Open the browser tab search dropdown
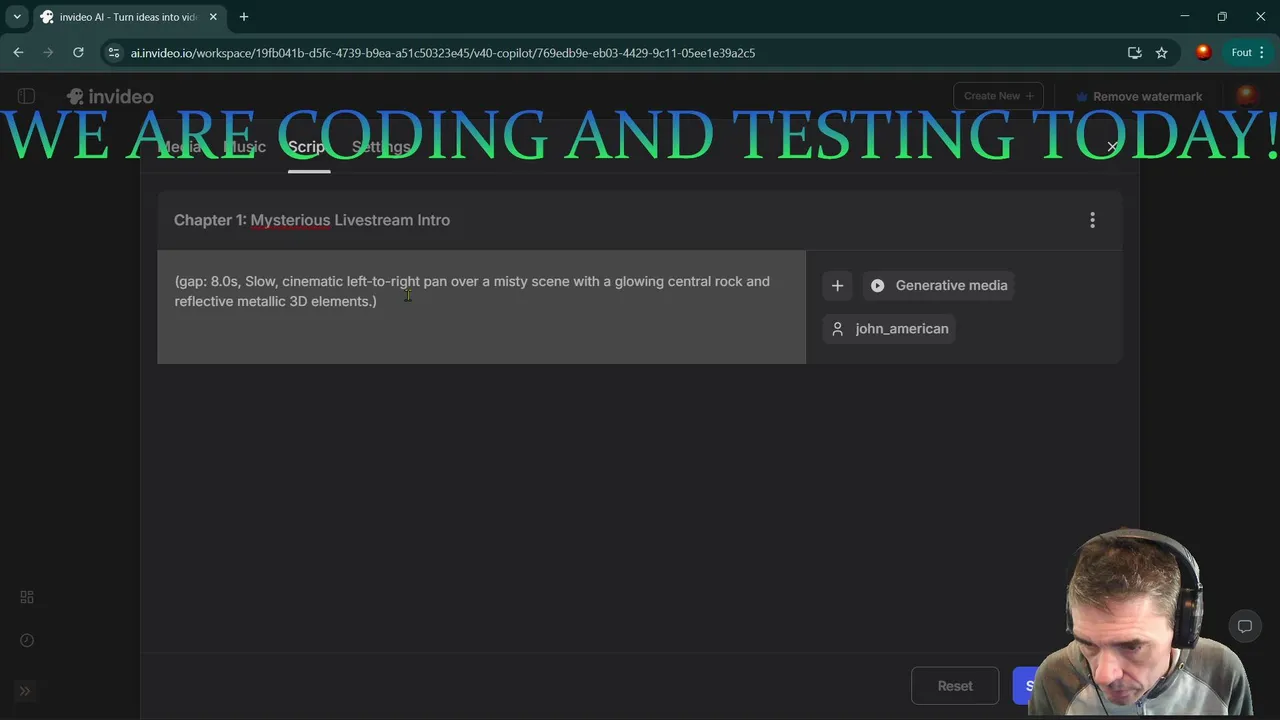Image resolution: width=1280 pixels, height=720 pixels. click(17, 17)
